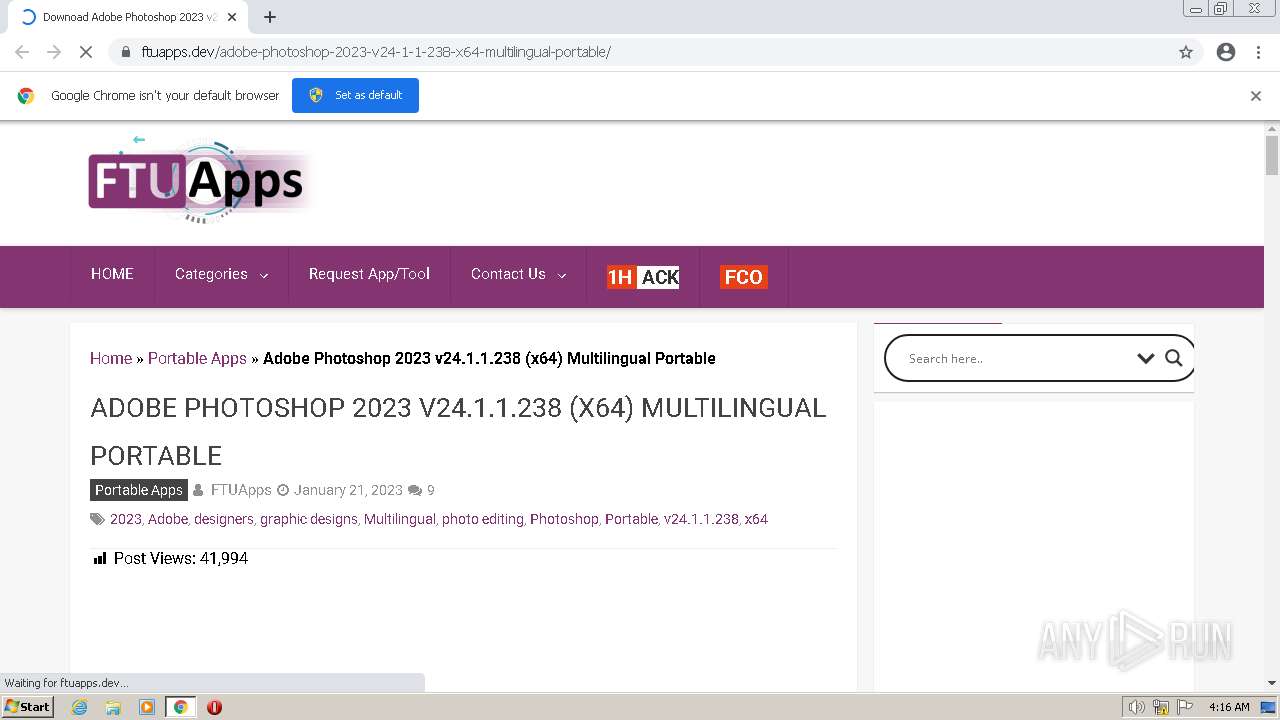Expand search options chevron
Viewport: 1280px width, 720px height.
1146,358
